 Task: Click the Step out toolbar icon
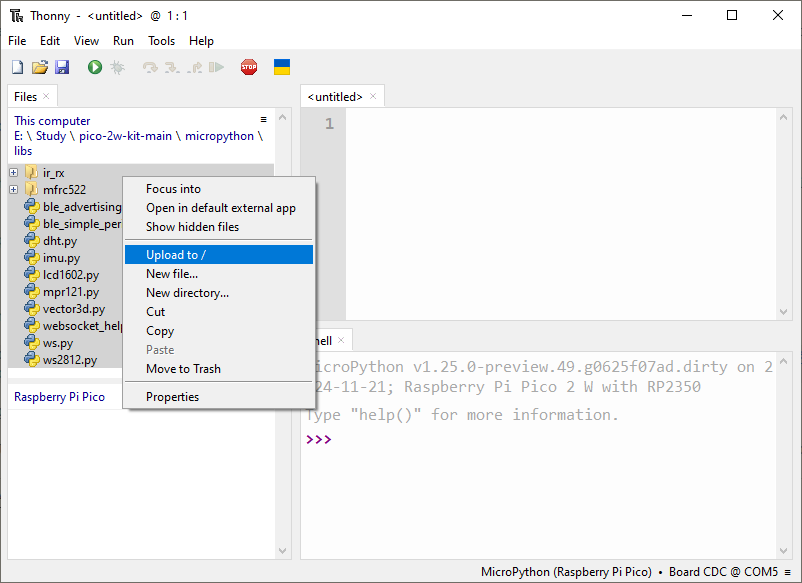click(x=194, y=67)
